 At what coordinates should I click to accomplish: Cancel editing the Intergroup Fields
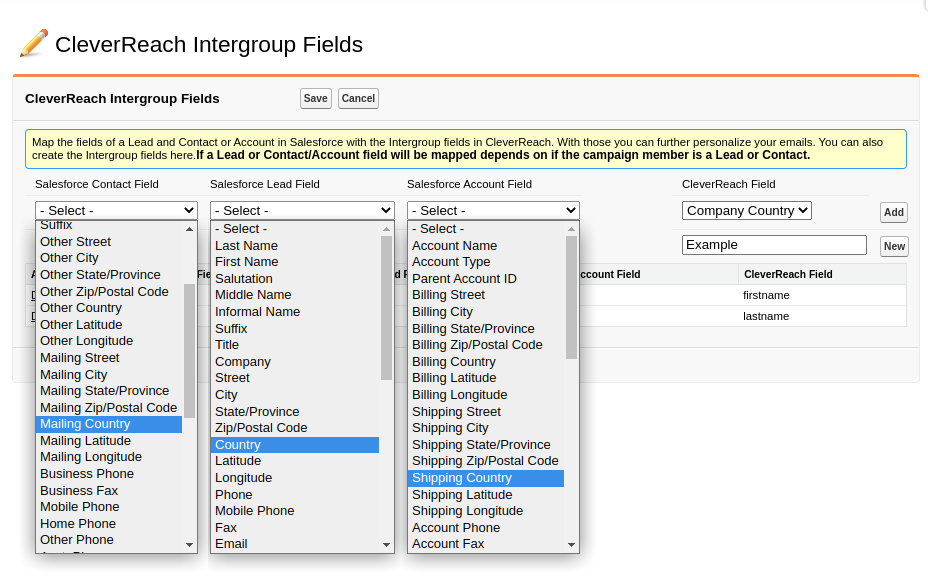(x=358, y=98)
